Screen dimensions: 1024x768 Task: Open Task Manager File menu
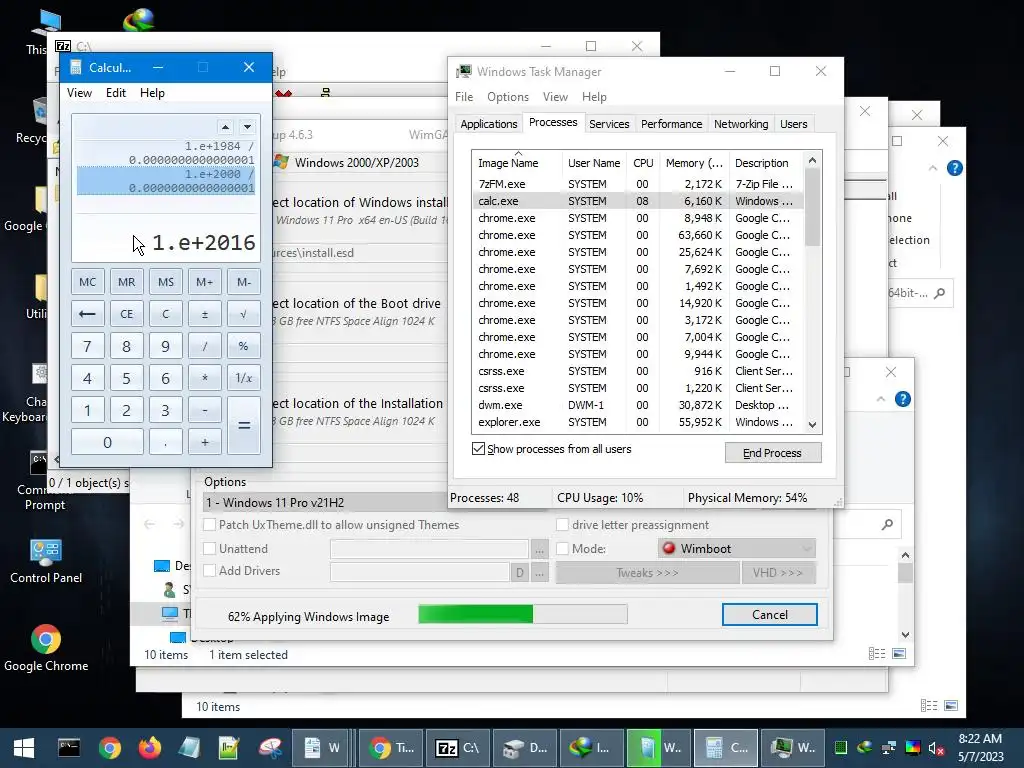click(464, 97)
